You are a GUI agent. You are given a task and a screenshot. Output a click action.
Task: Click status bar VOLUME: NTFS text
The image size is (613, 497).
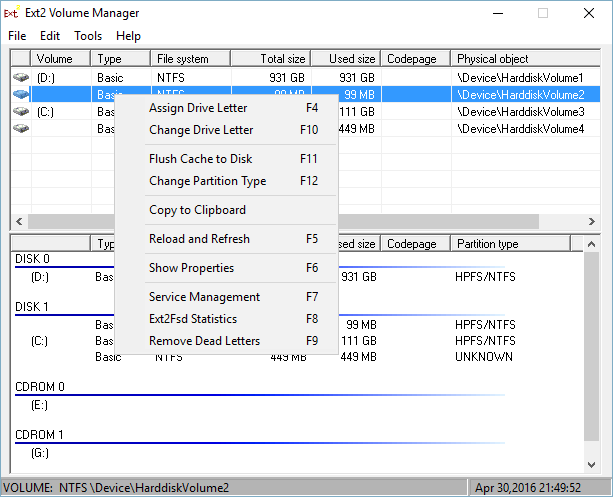coord(116,488)
